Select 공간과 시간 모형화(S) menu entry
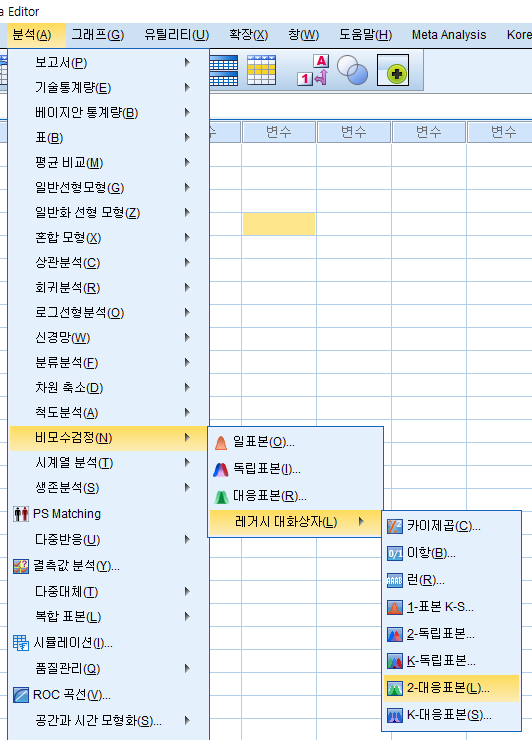 [109, 720]
